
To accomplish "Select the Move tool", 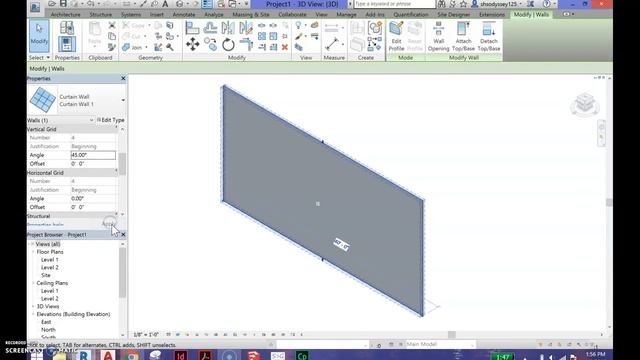I will tap(193, 44).
